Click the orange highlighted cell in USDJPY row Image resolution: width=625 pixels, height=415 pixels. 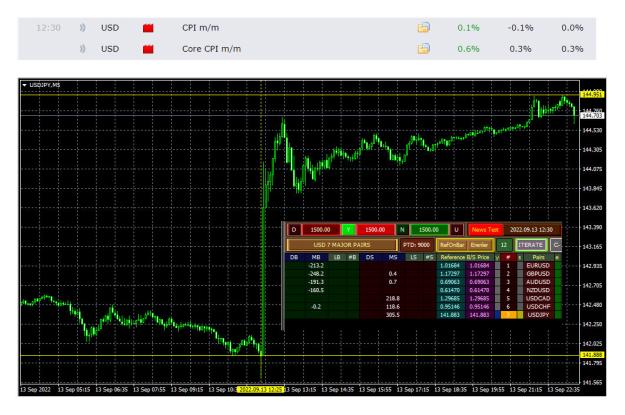point(511,315)
